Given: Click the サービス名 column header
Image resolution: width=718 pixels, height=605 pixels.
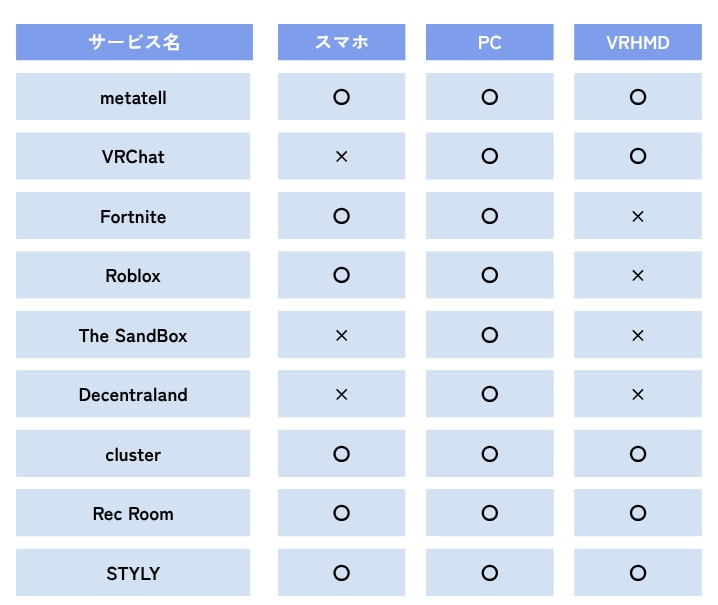Looking at the screenshot, I should pyautogui.click(x=134, y=43).
